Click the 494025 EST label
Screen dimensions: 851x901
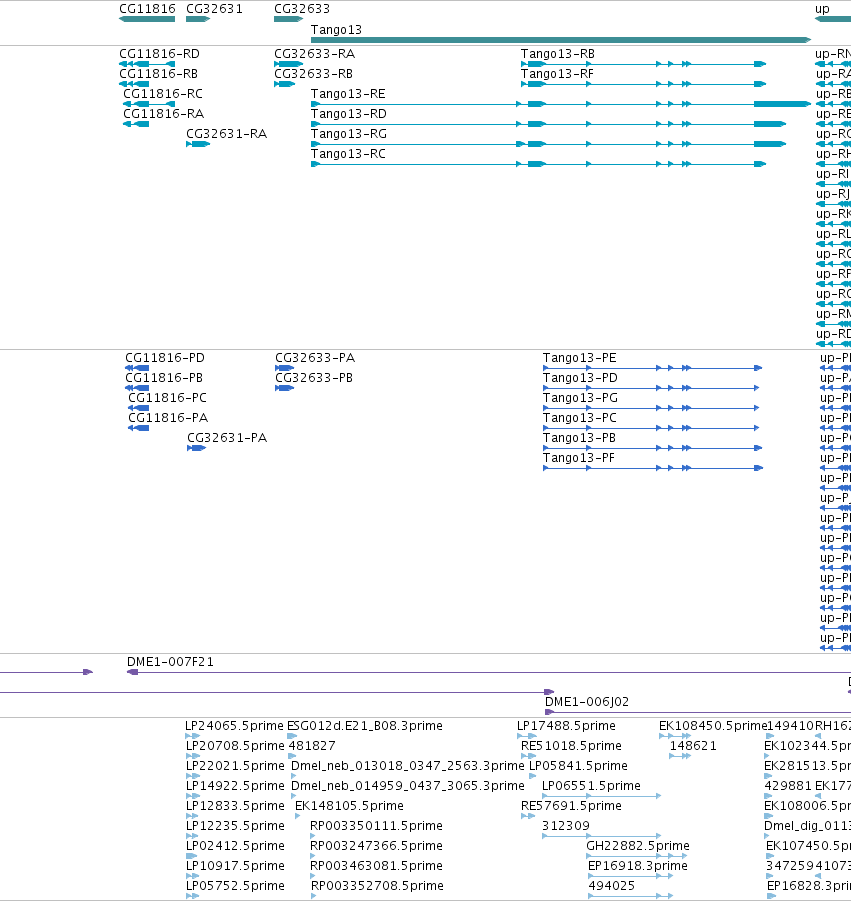(611, 885)
